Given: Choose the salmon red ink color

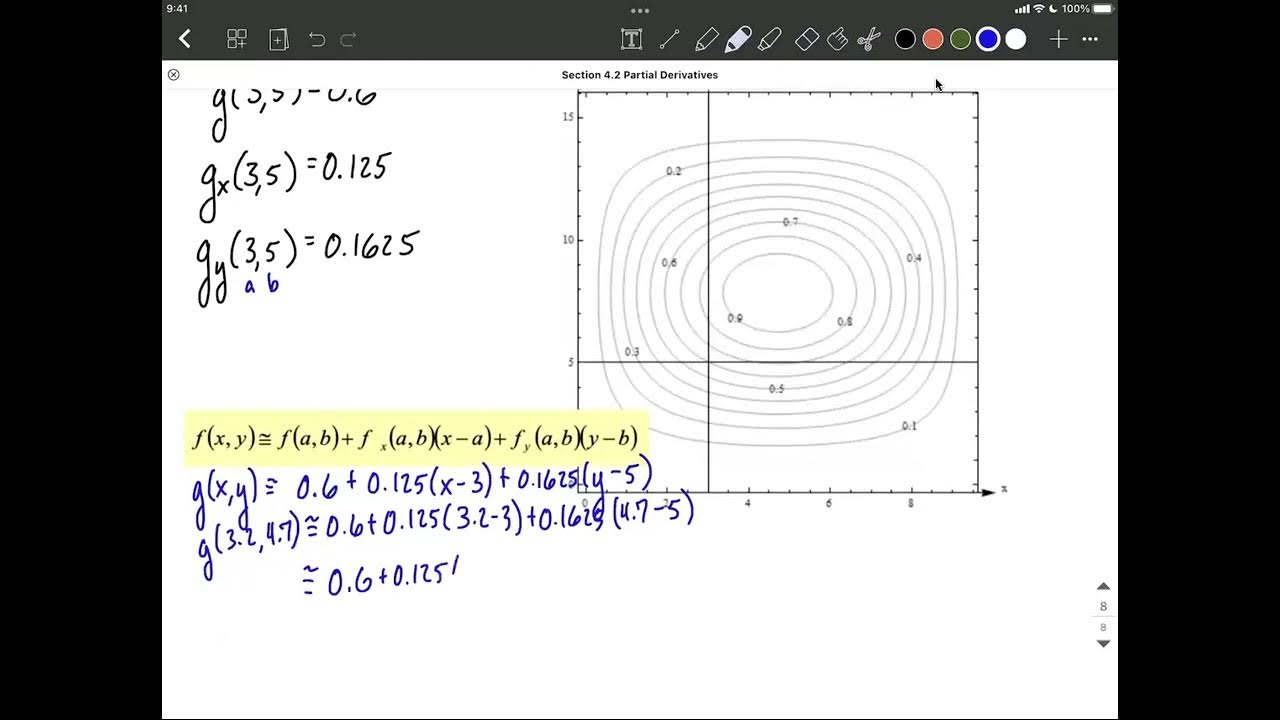Looking at the screenshot, I should click(933, 39).
